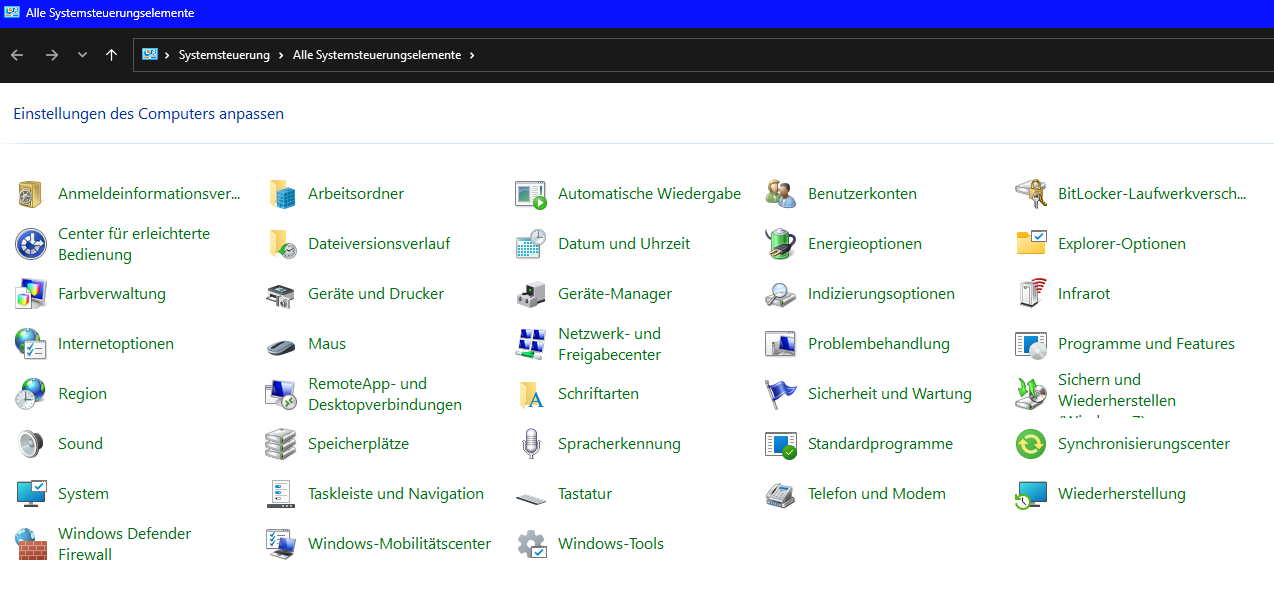This screenshot has height=596, width=1274.
Task: Open RemoteApp- und Desktopverbindungen link
Action: pyautogui.click(x=385, y=394)
